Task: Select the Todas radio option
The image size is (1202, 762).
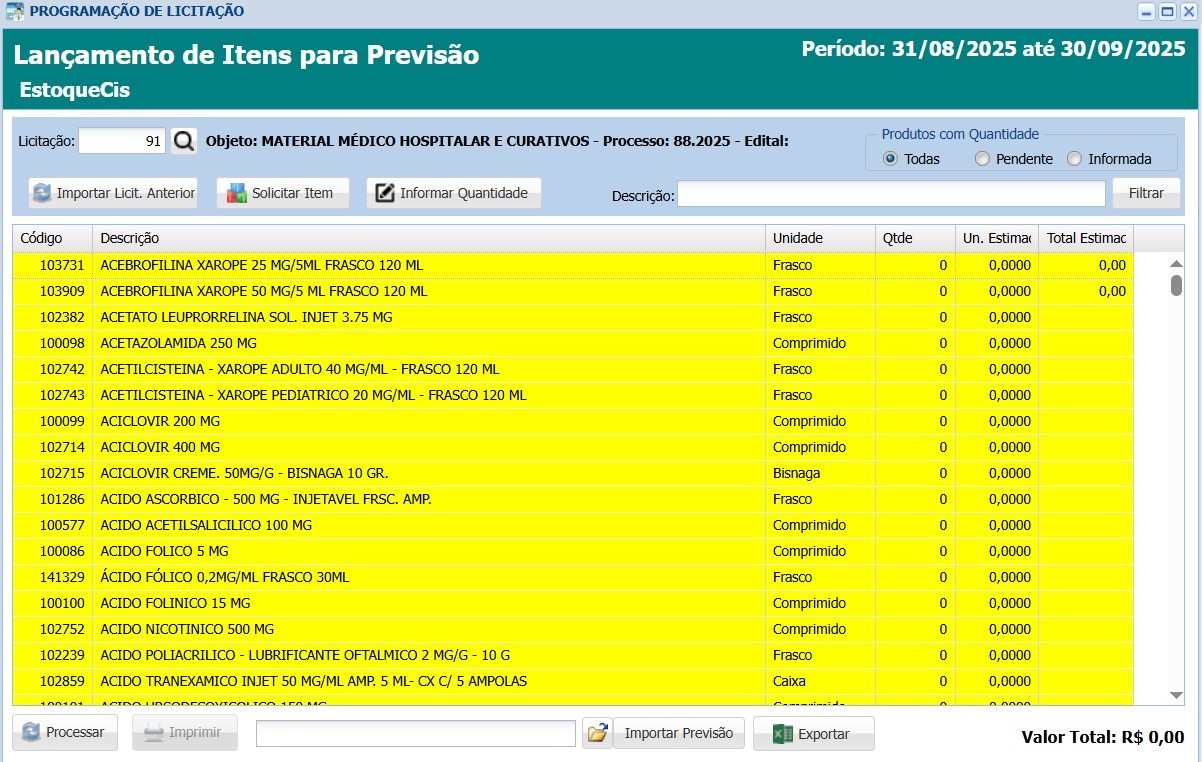Action: coord(890,159)
